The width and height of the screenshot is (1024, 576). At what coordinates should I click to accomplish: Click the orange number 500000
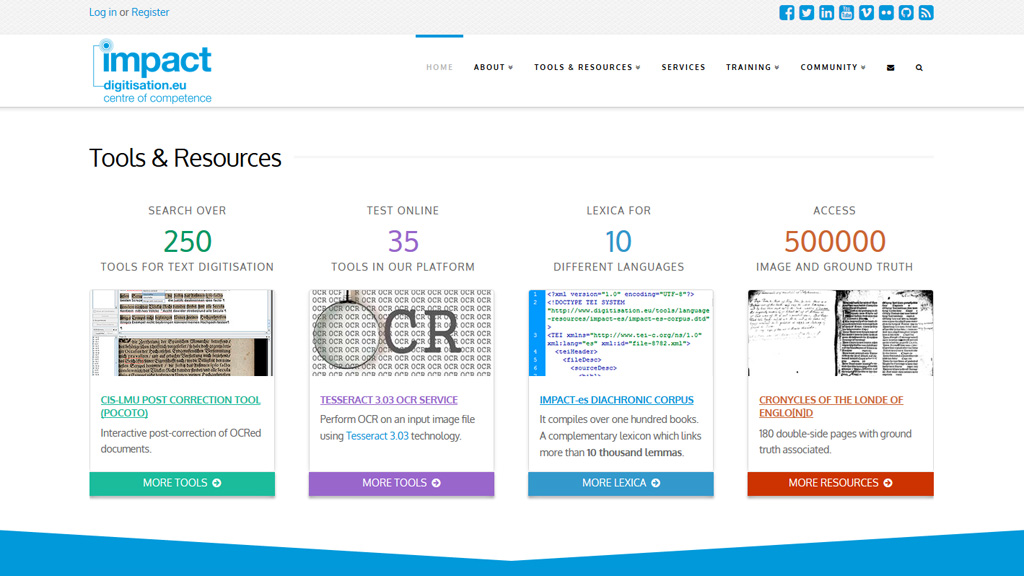tap(835, 242)
